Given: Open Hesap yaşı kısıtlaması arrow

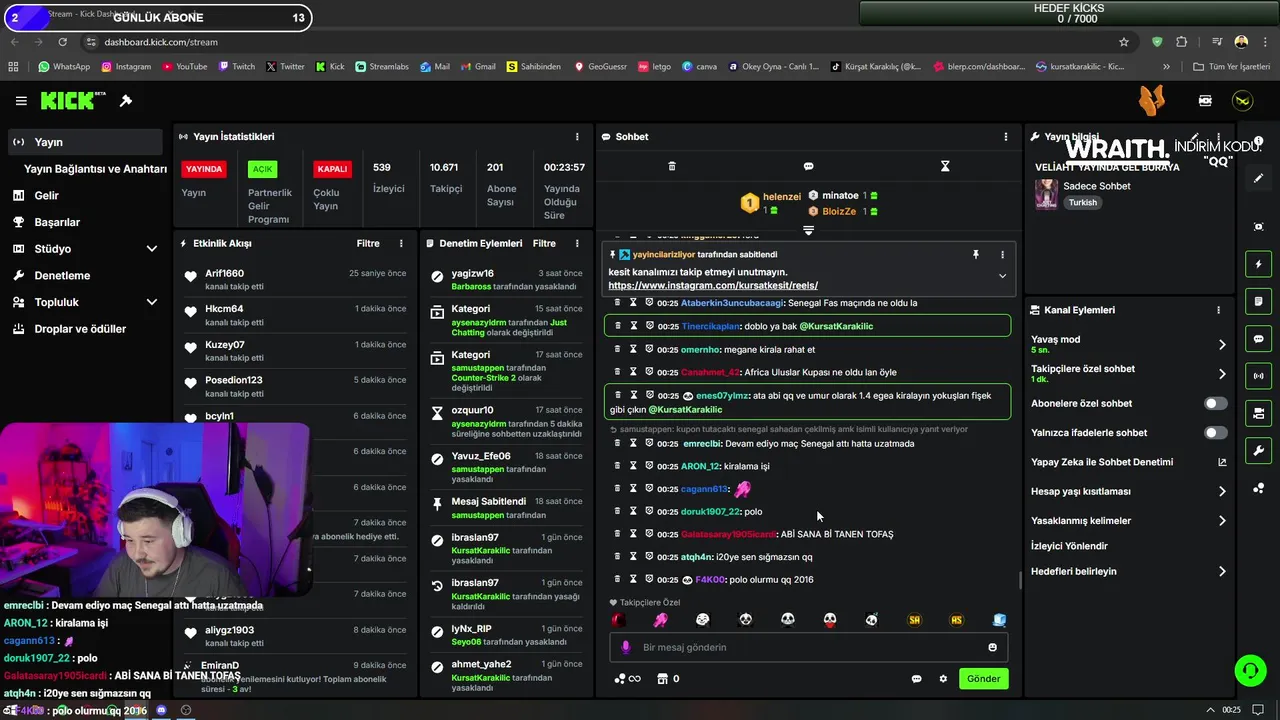Looking at the screenshot, I should 1222,492.
